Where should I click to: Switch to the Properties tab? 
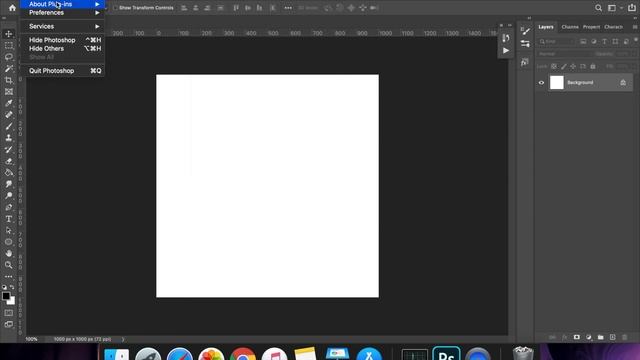point(591,27)
